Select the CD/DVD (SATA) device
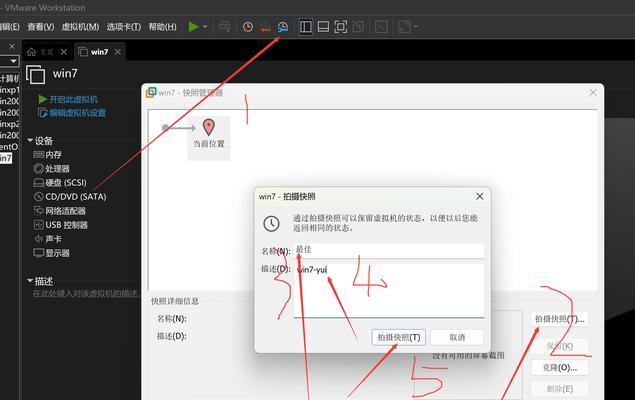The height and width of the screenshot is (400, 635). pos(70,197)
